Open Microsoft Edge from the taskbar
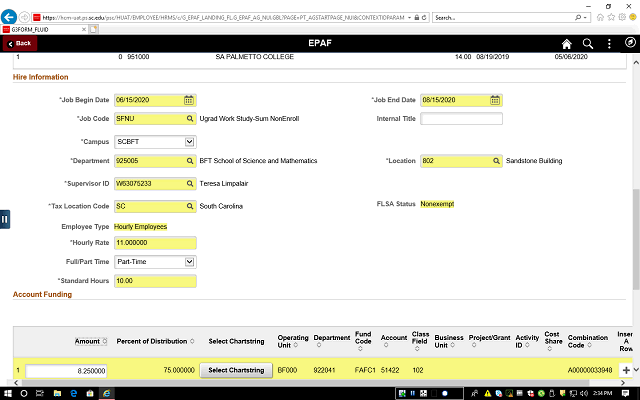640x400 pixels. (x=73, y=393)
